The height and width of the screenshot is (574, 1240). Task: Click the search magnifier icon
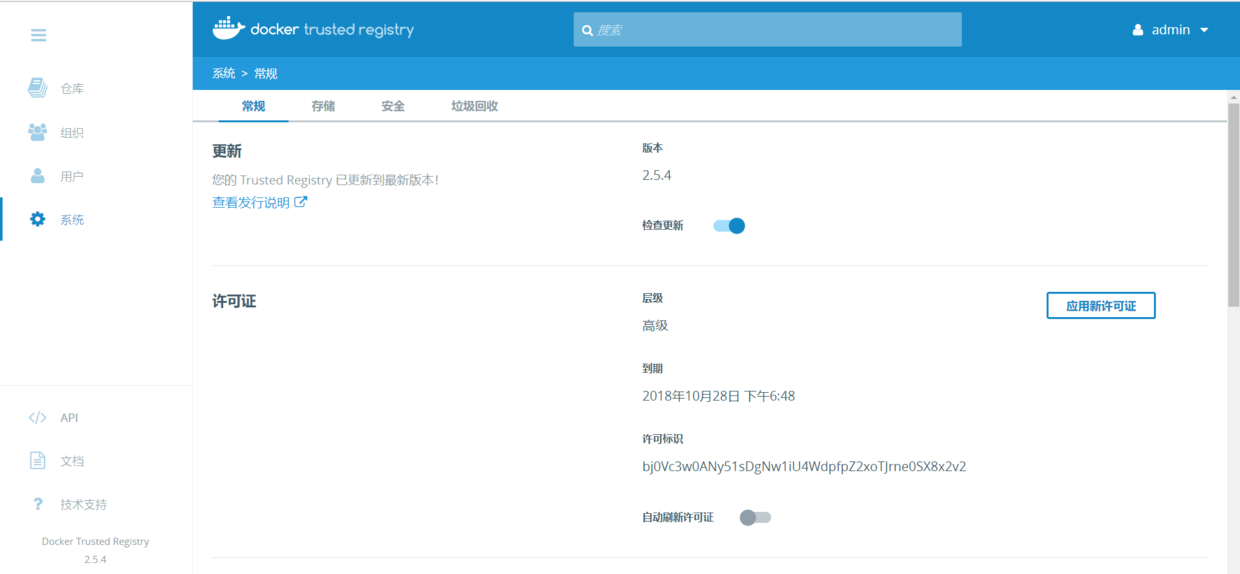pyautogui.click(x=587, y=30)
